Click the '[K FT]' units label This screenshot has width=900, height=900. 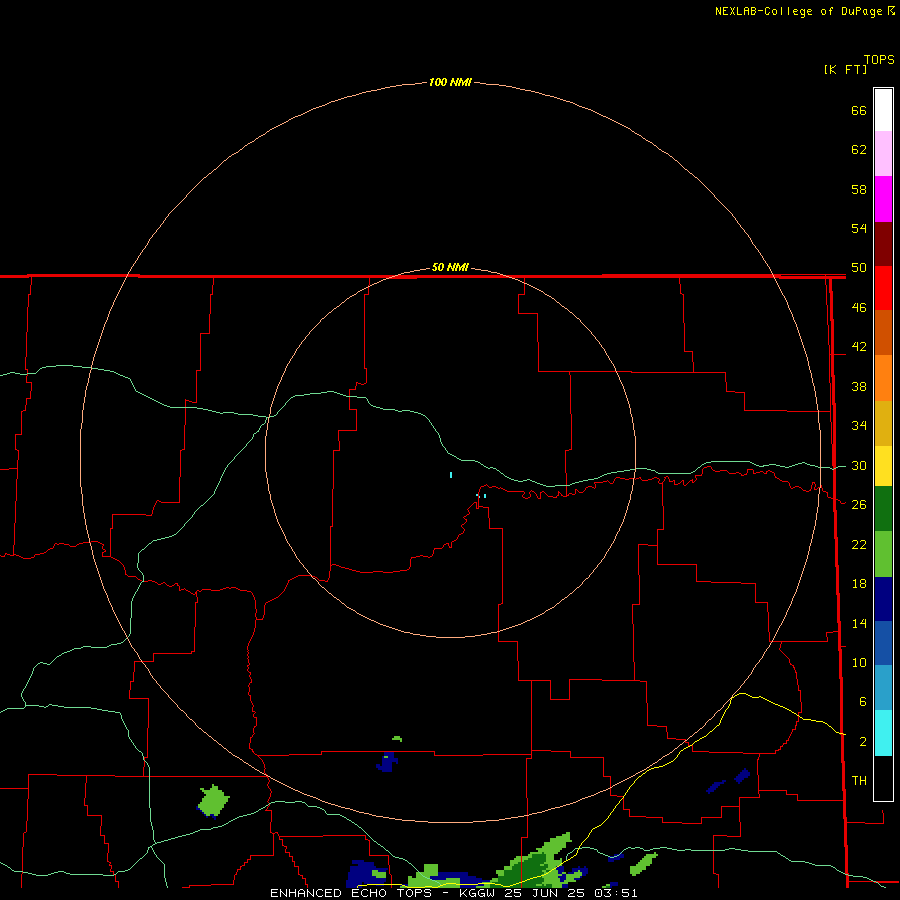tap(845, 69)
